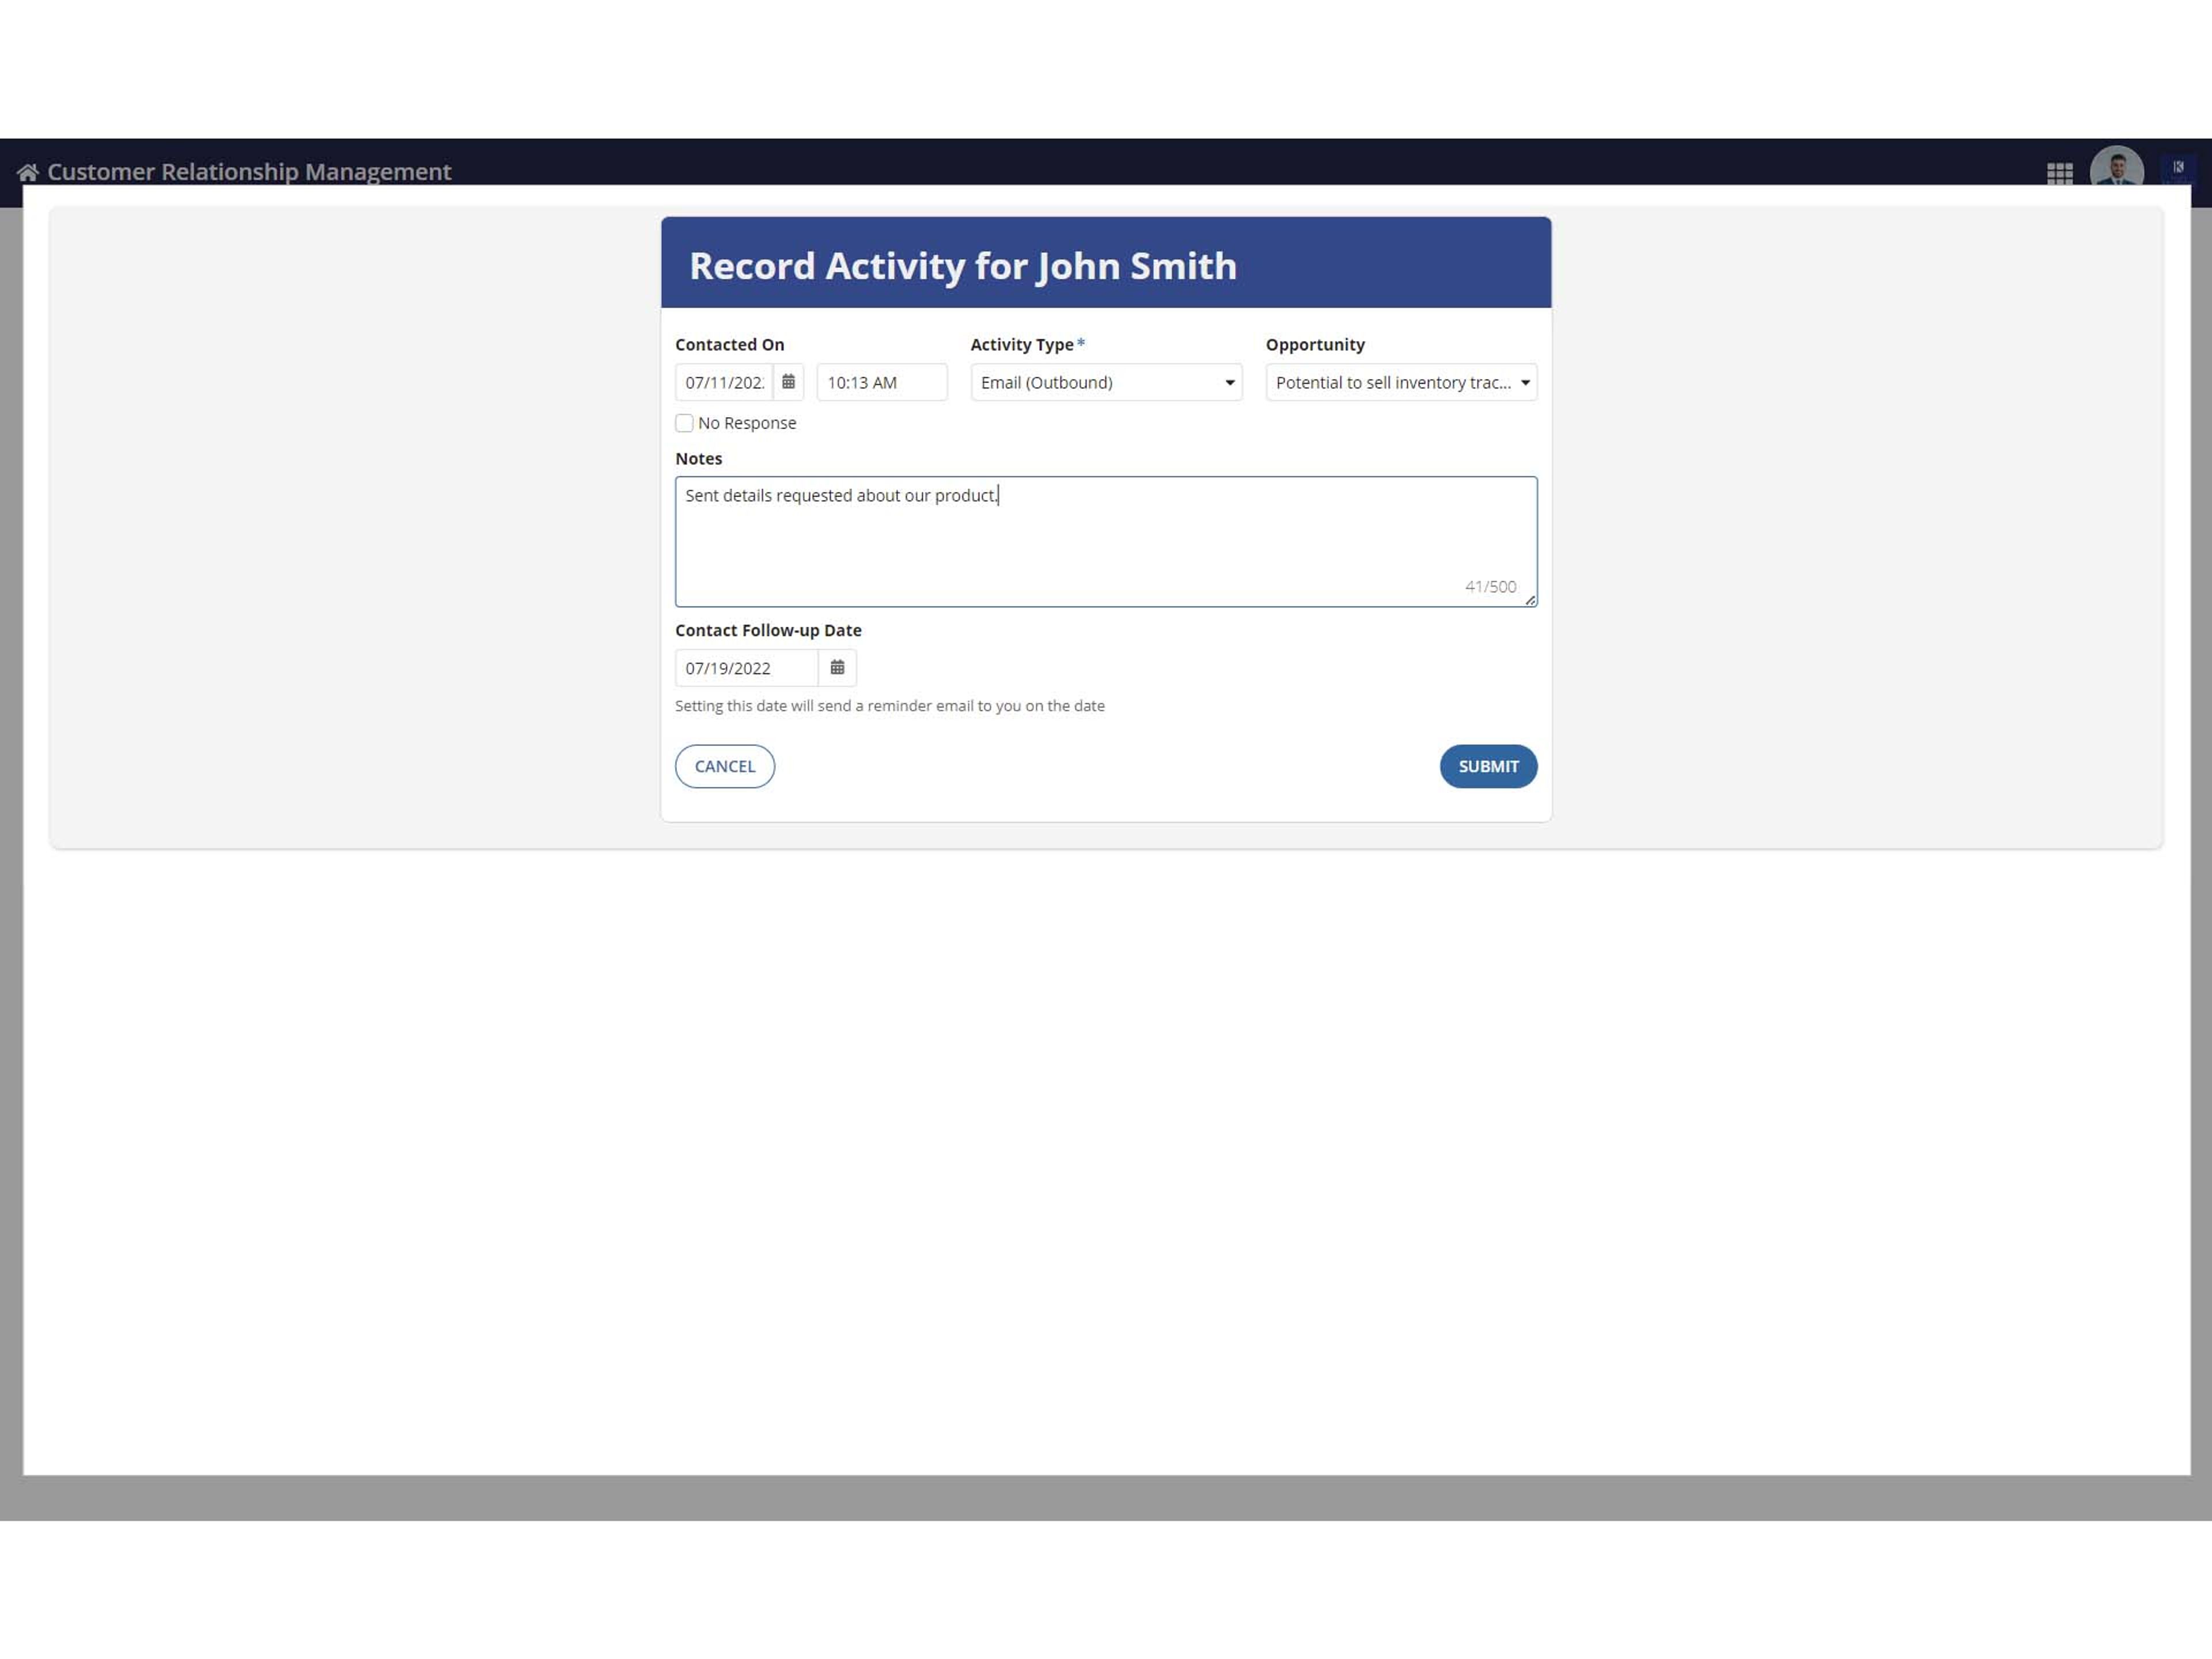Click the Record Activity for John Smith heading
Viewport: 2212px width, 1659px height.
(x=963, y=266)
